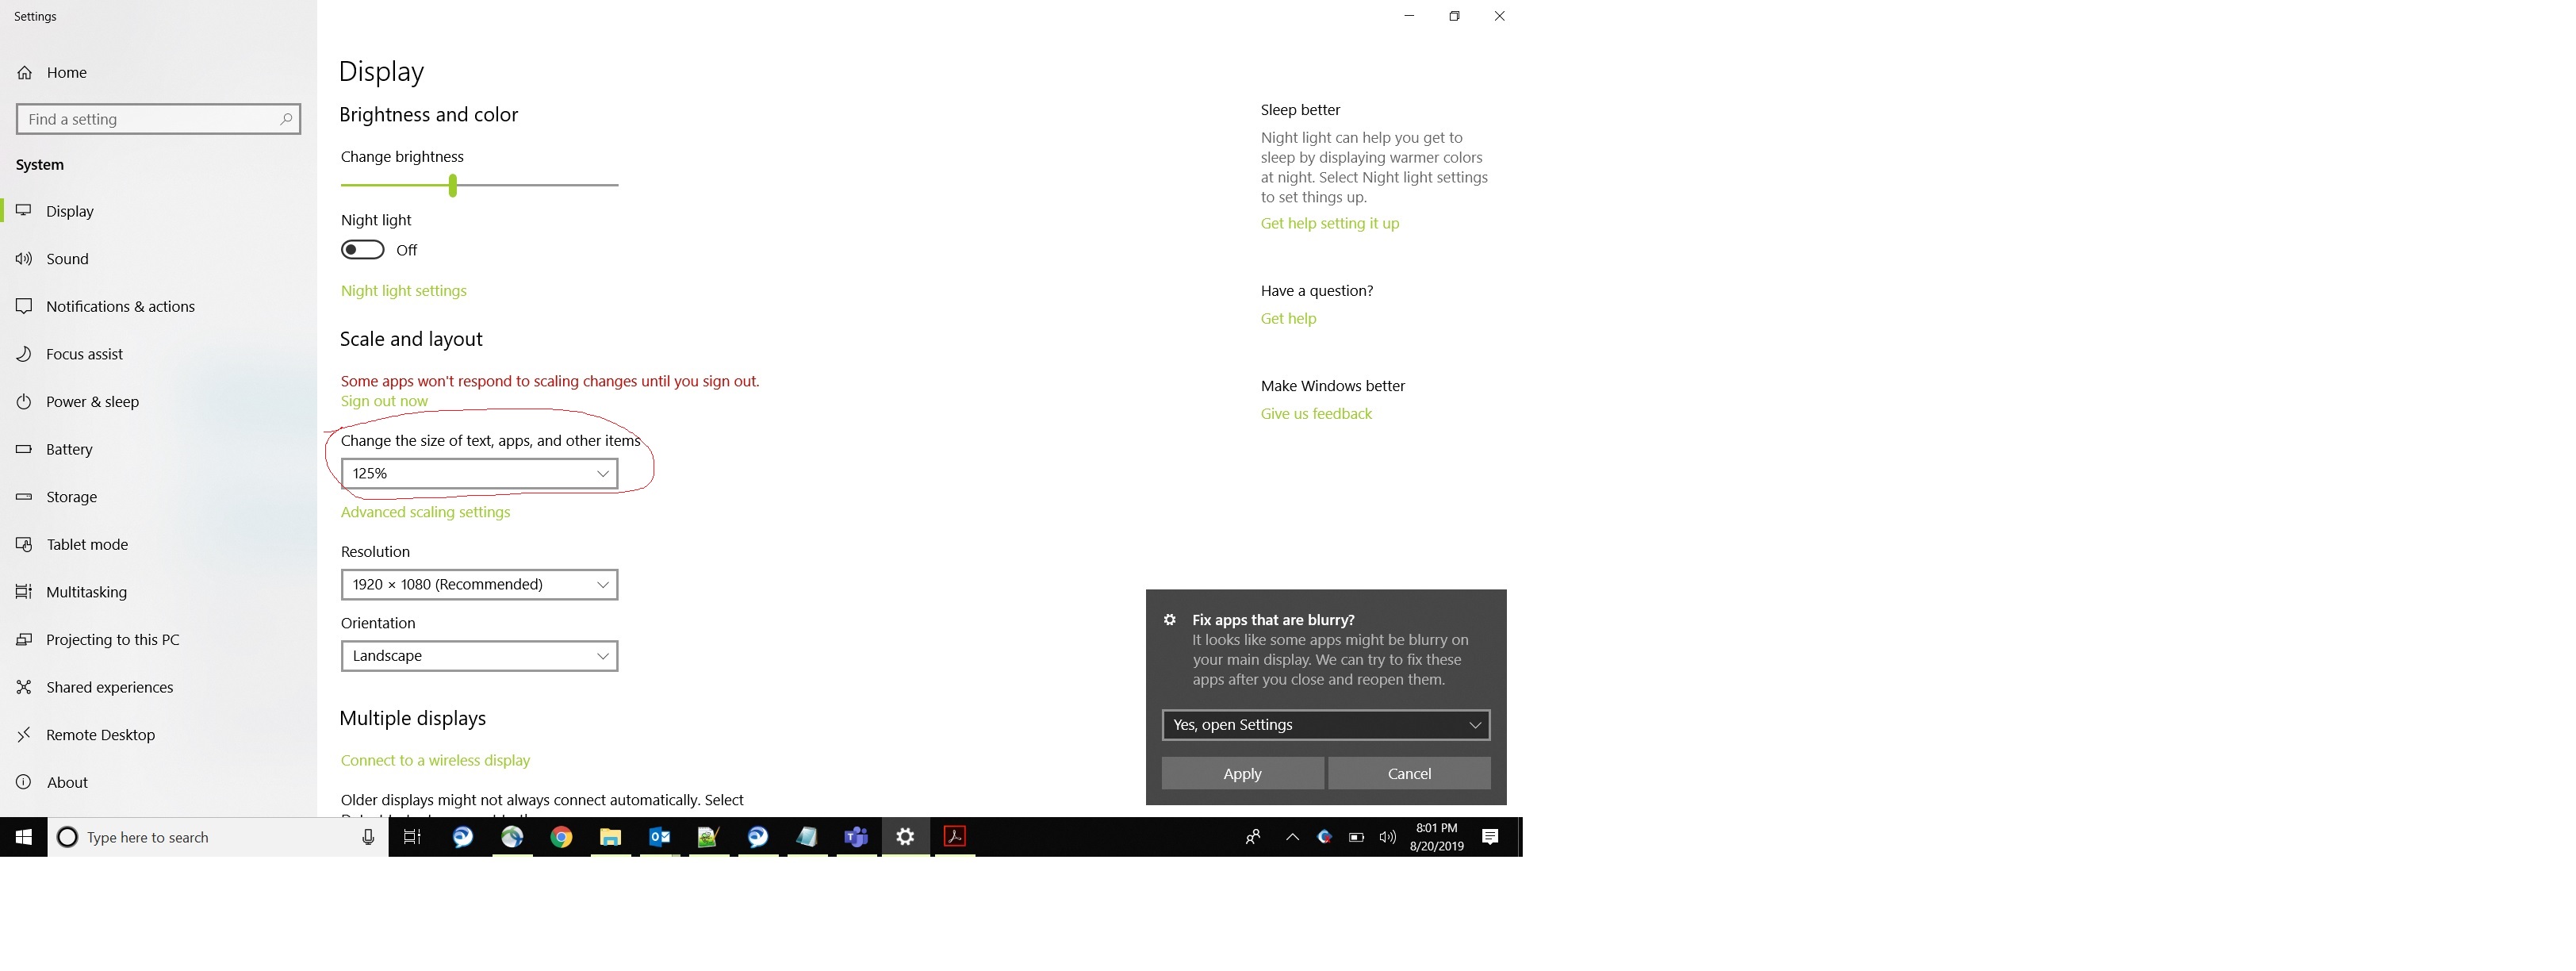Open the 125% scaling dropdown
2576x971 pixels.
click(x=479, y=474)
